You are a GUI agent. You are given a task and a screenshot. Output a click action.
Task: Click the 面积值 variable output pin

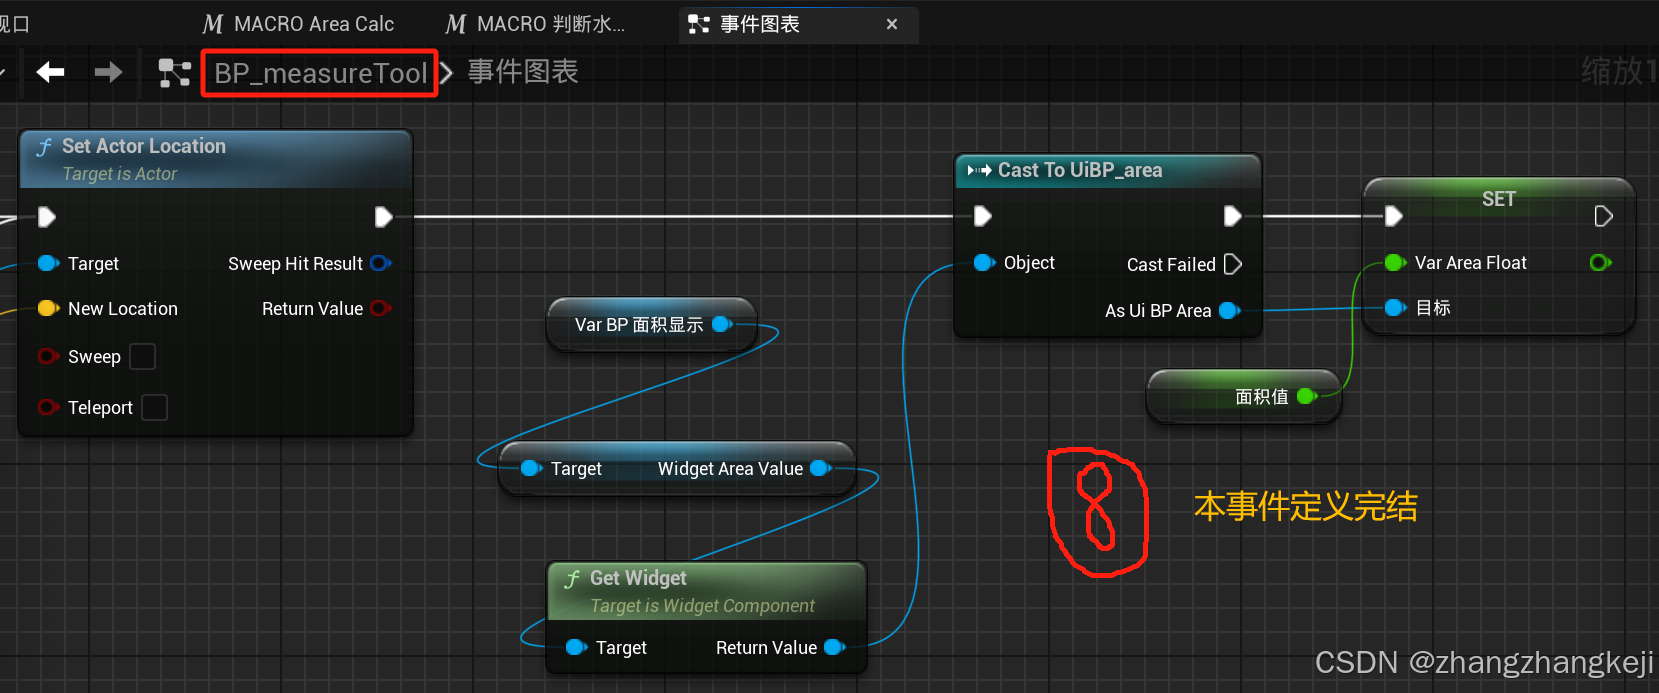coord(1307,397)
